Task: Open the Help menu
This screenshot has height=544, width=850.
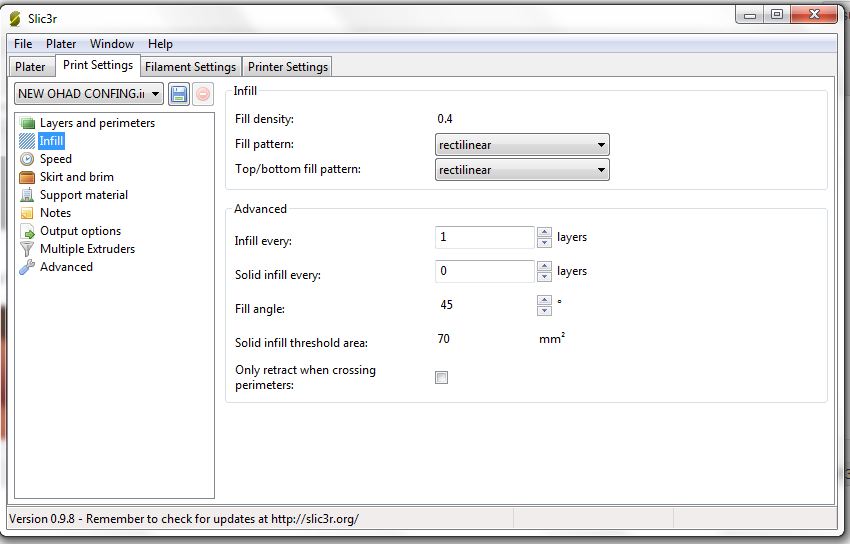Action: click(x=160, y=44)
